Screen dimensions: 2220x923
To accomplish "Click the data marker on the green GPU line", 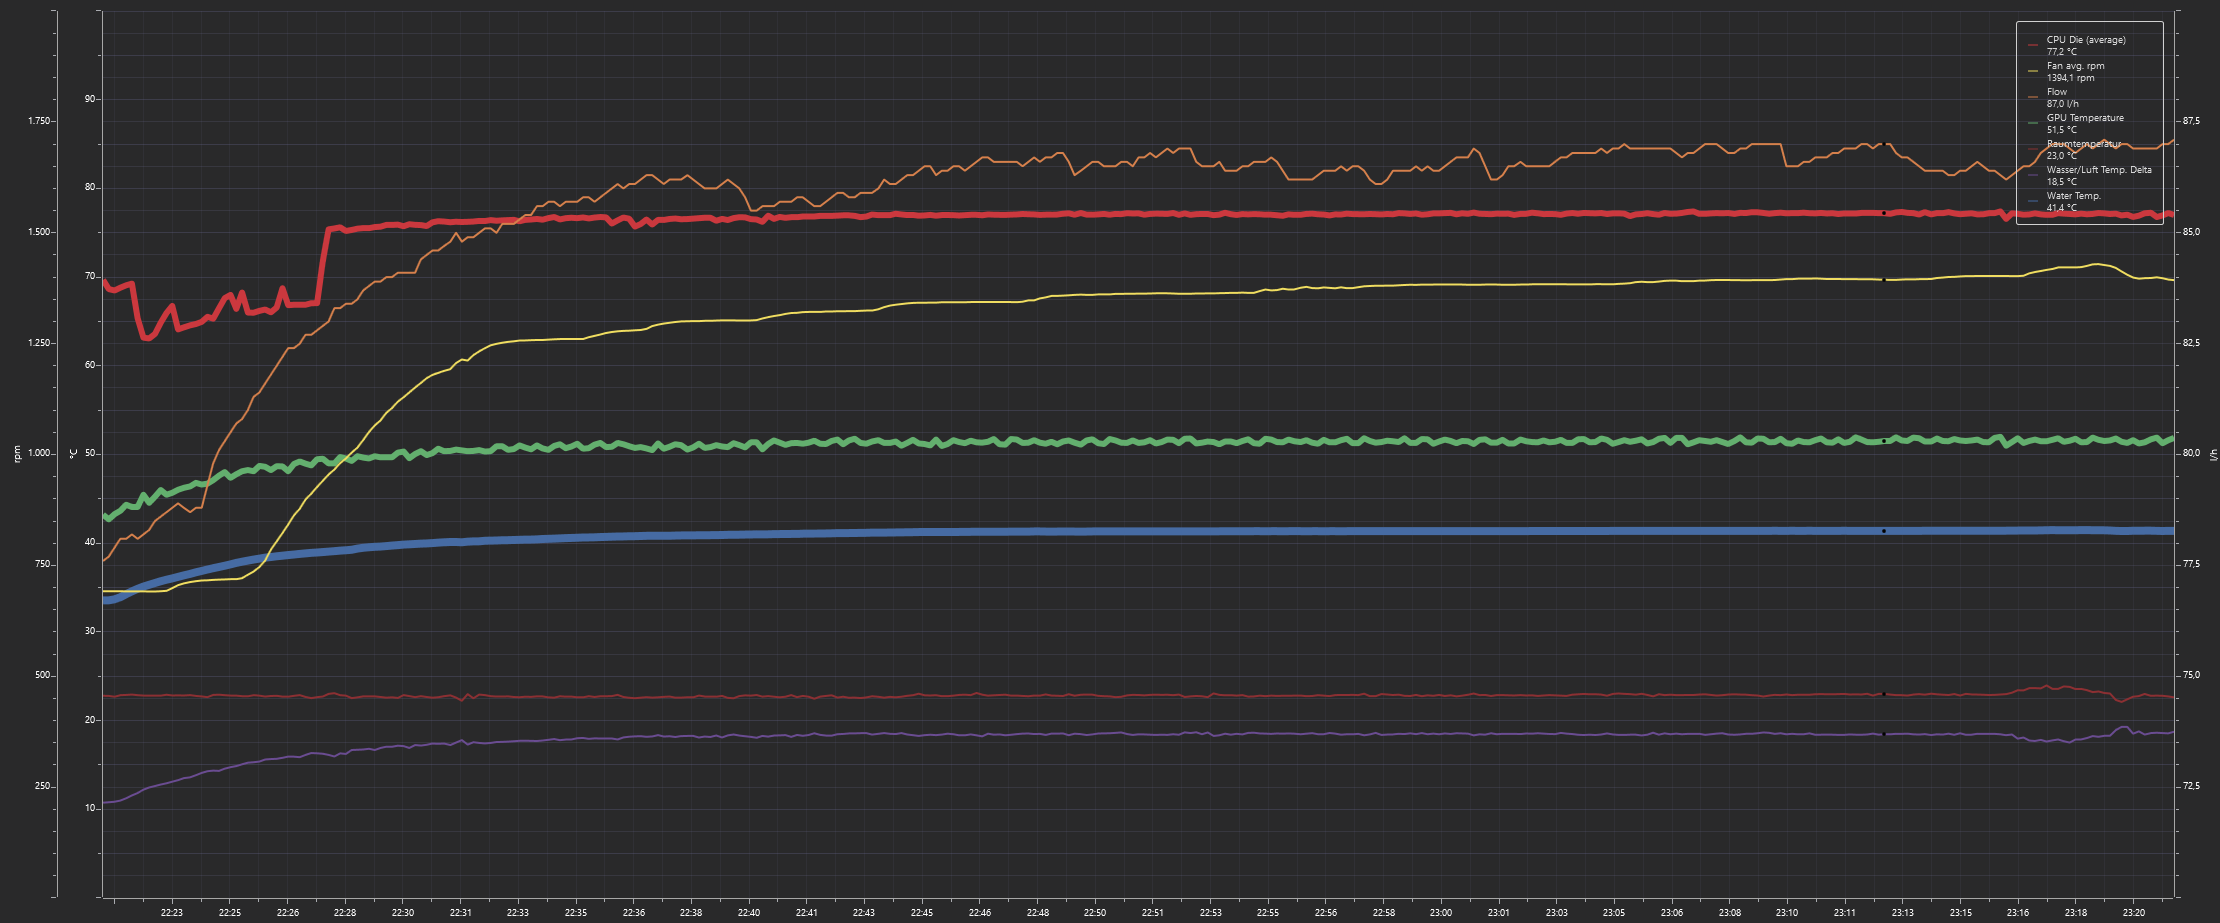I will coord(1884,441).
